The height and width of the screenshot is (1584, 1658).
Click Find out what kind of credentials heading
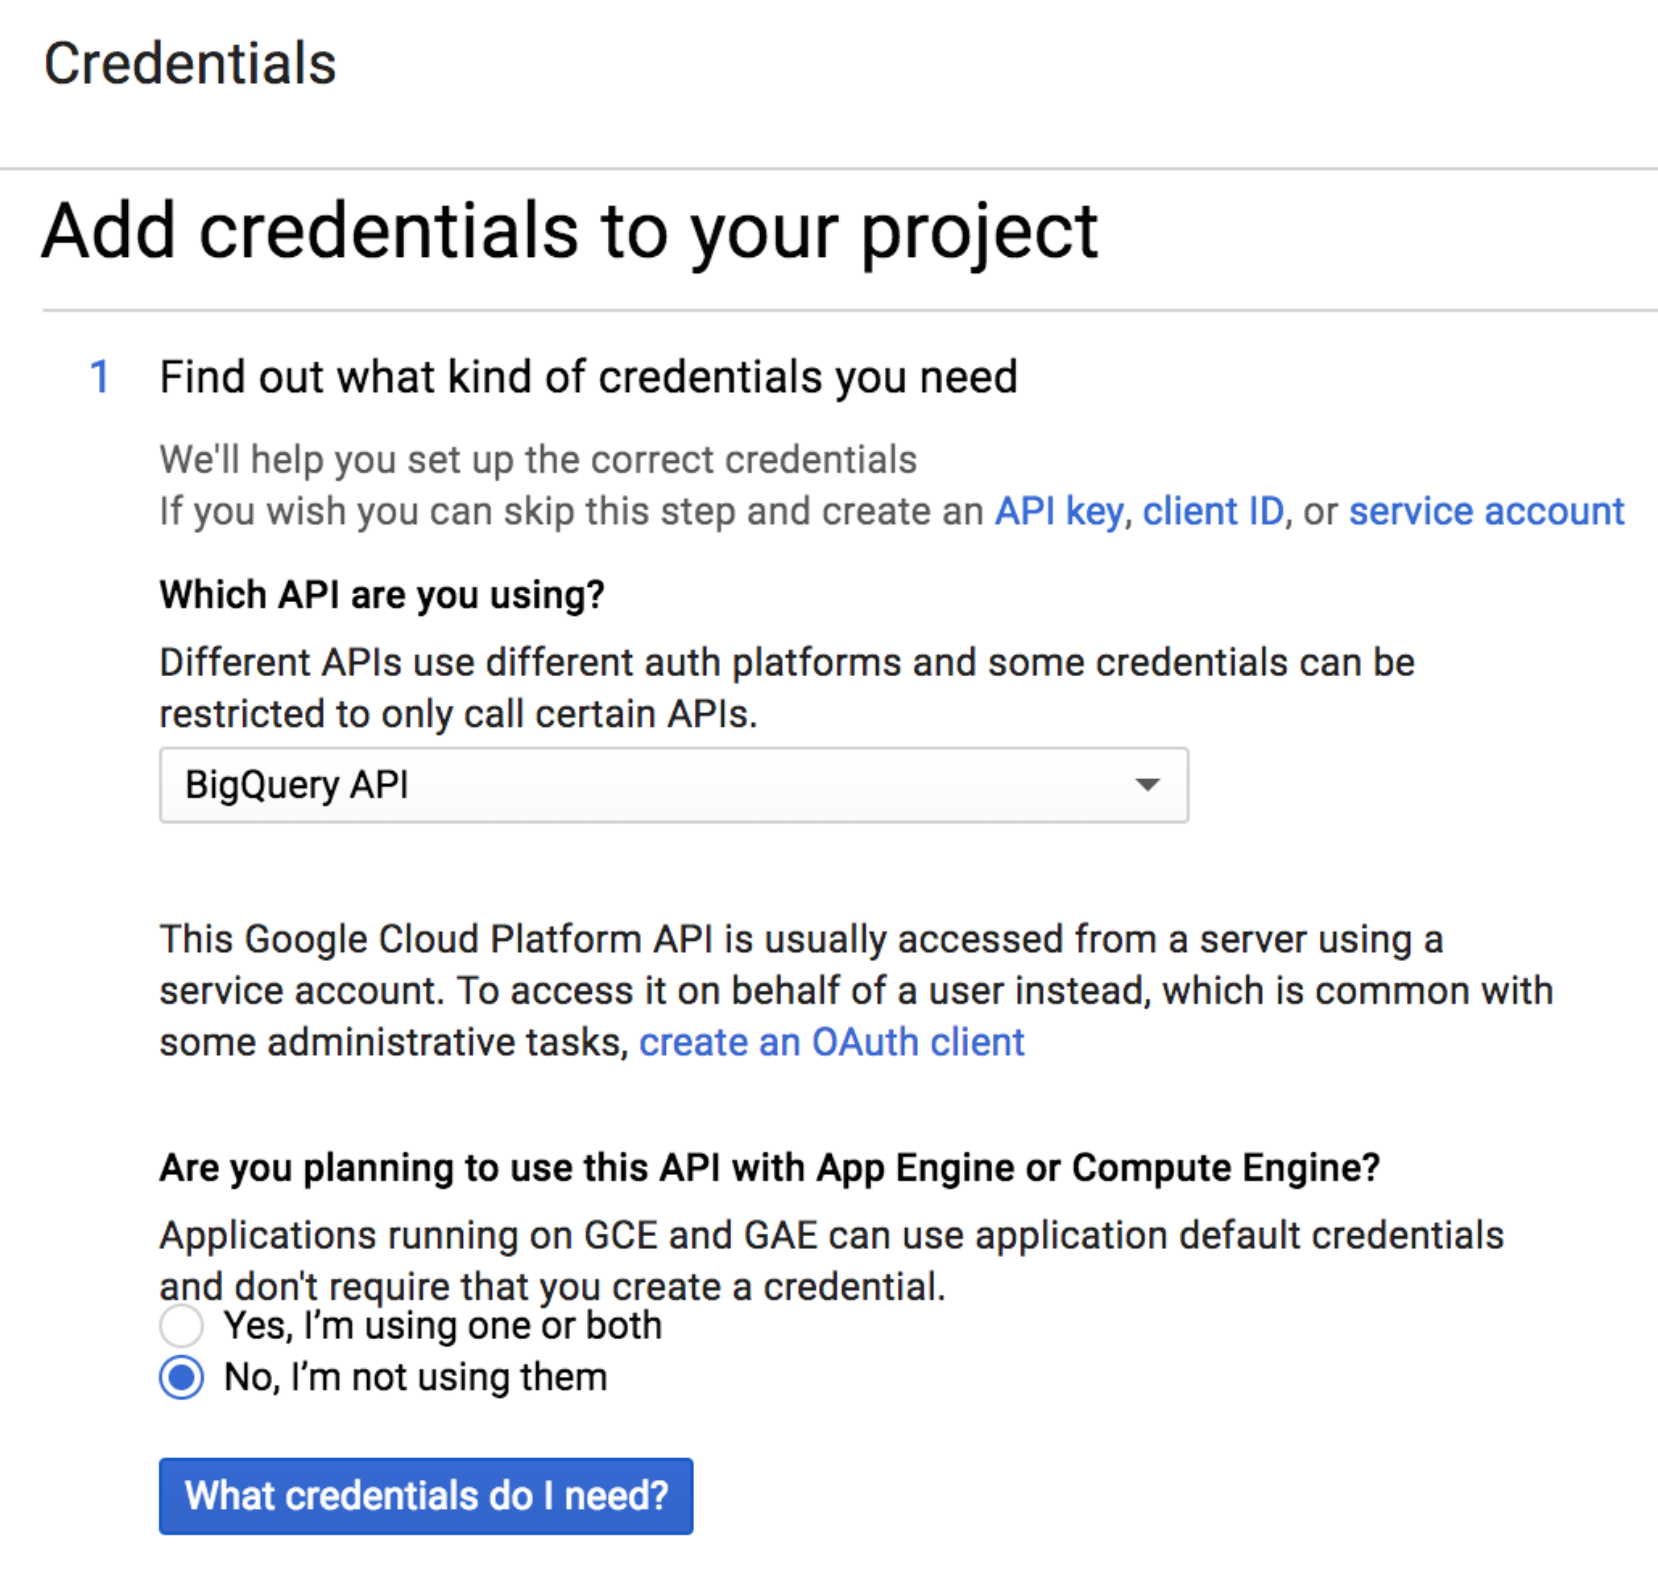click(x=588, y=378)
